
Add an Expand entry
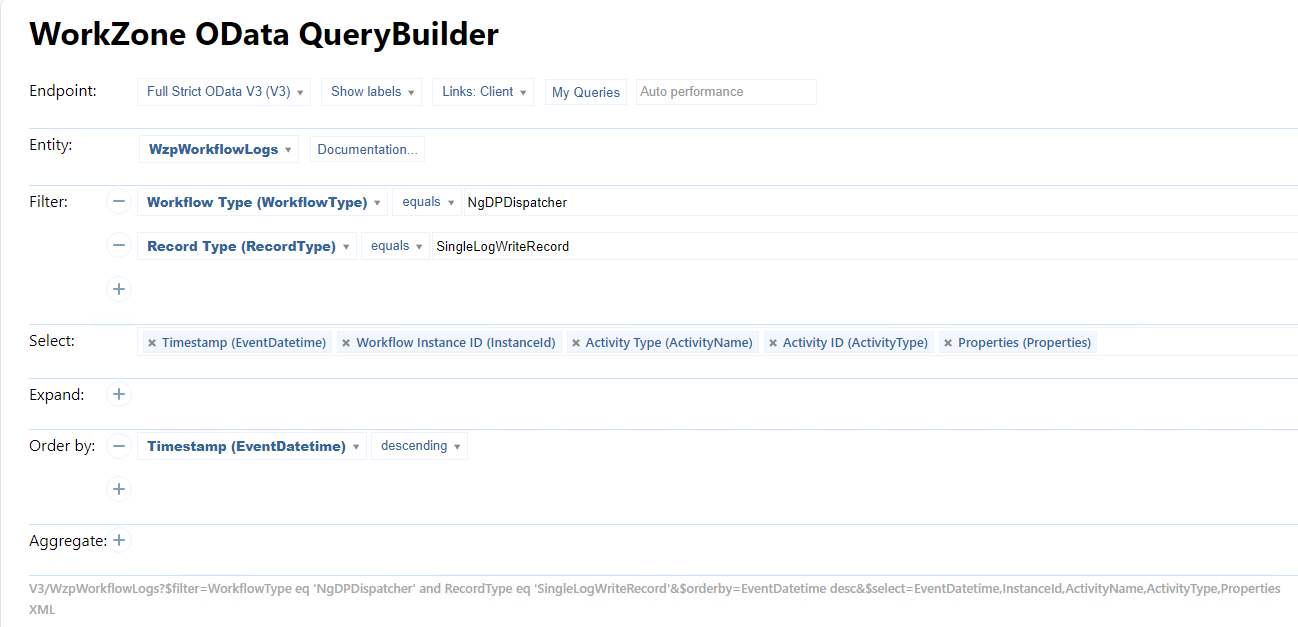tap(119, 394)
